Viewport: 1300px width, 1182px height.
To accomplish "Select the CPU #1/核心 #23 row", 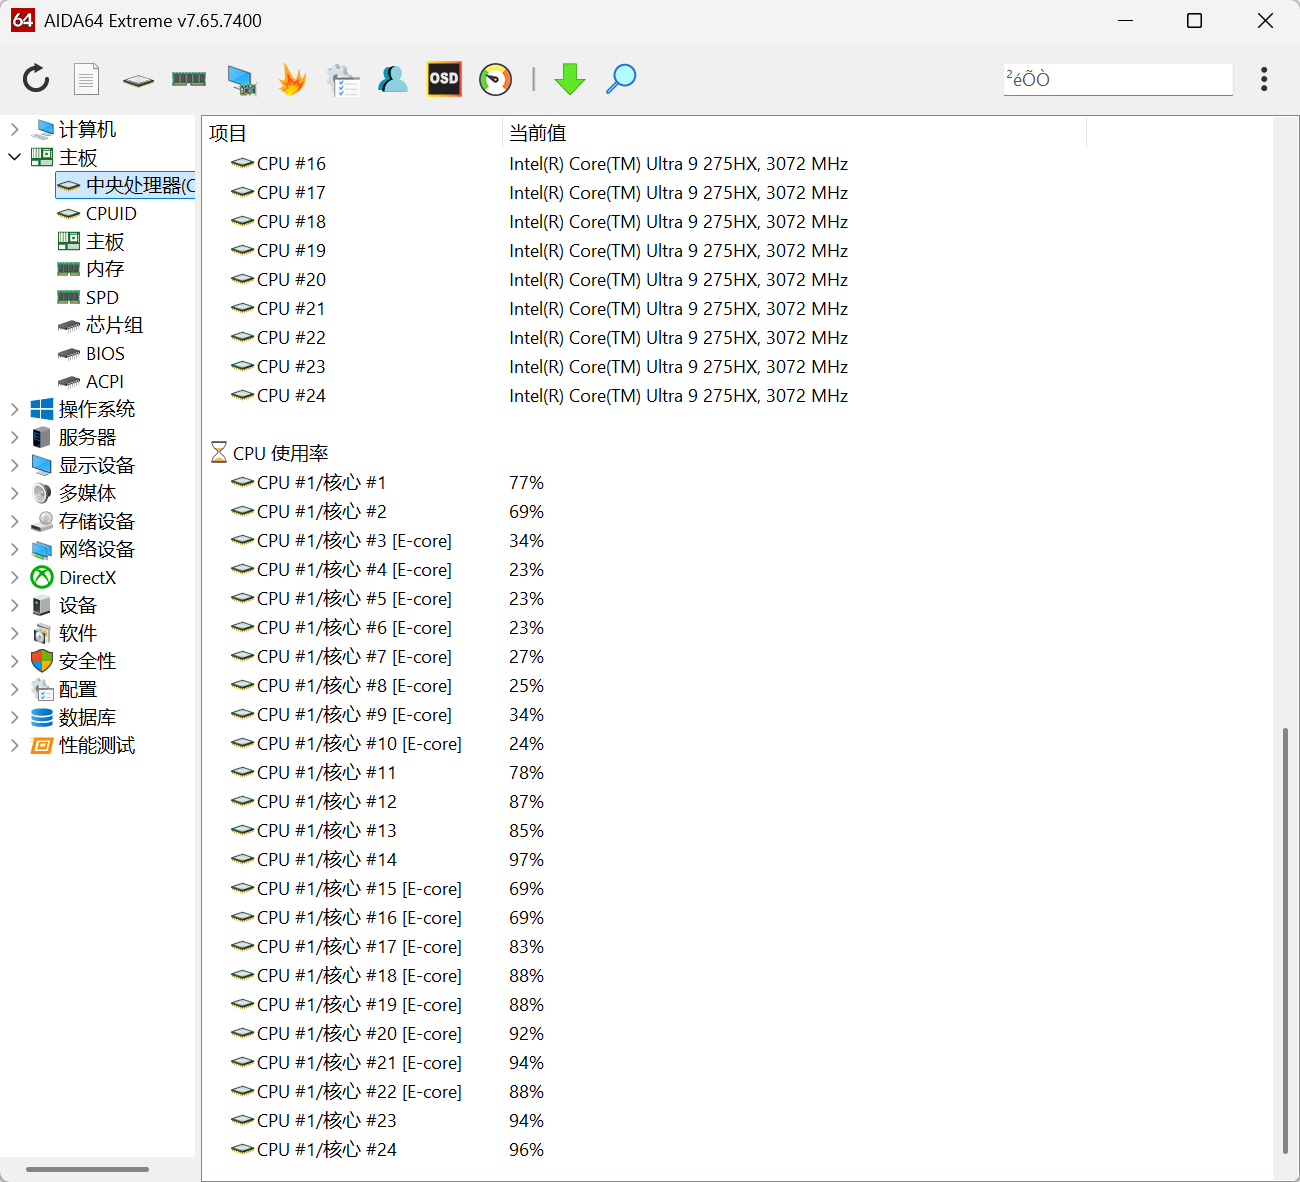I will (645, 1120).
